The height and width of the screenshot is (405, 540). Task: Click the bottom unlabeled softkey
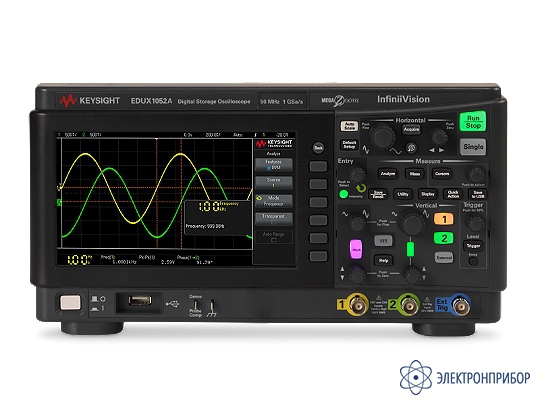(318, 256)
